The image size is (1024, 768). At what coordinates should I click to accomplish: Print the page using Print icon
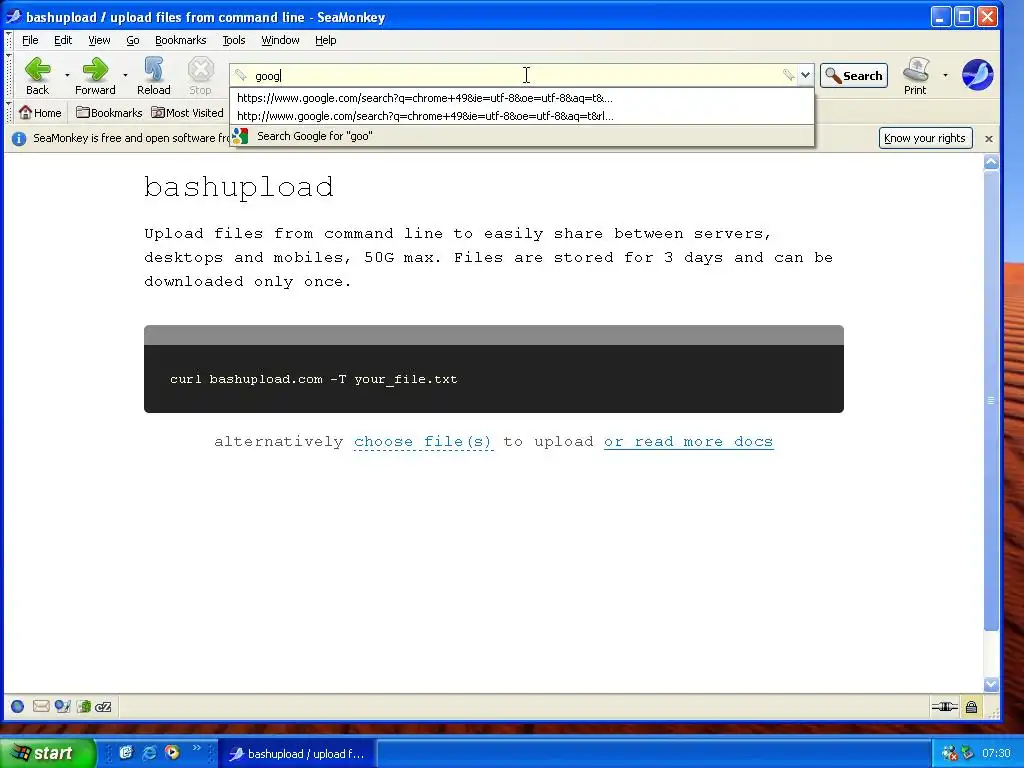click(x=916, y=76)
